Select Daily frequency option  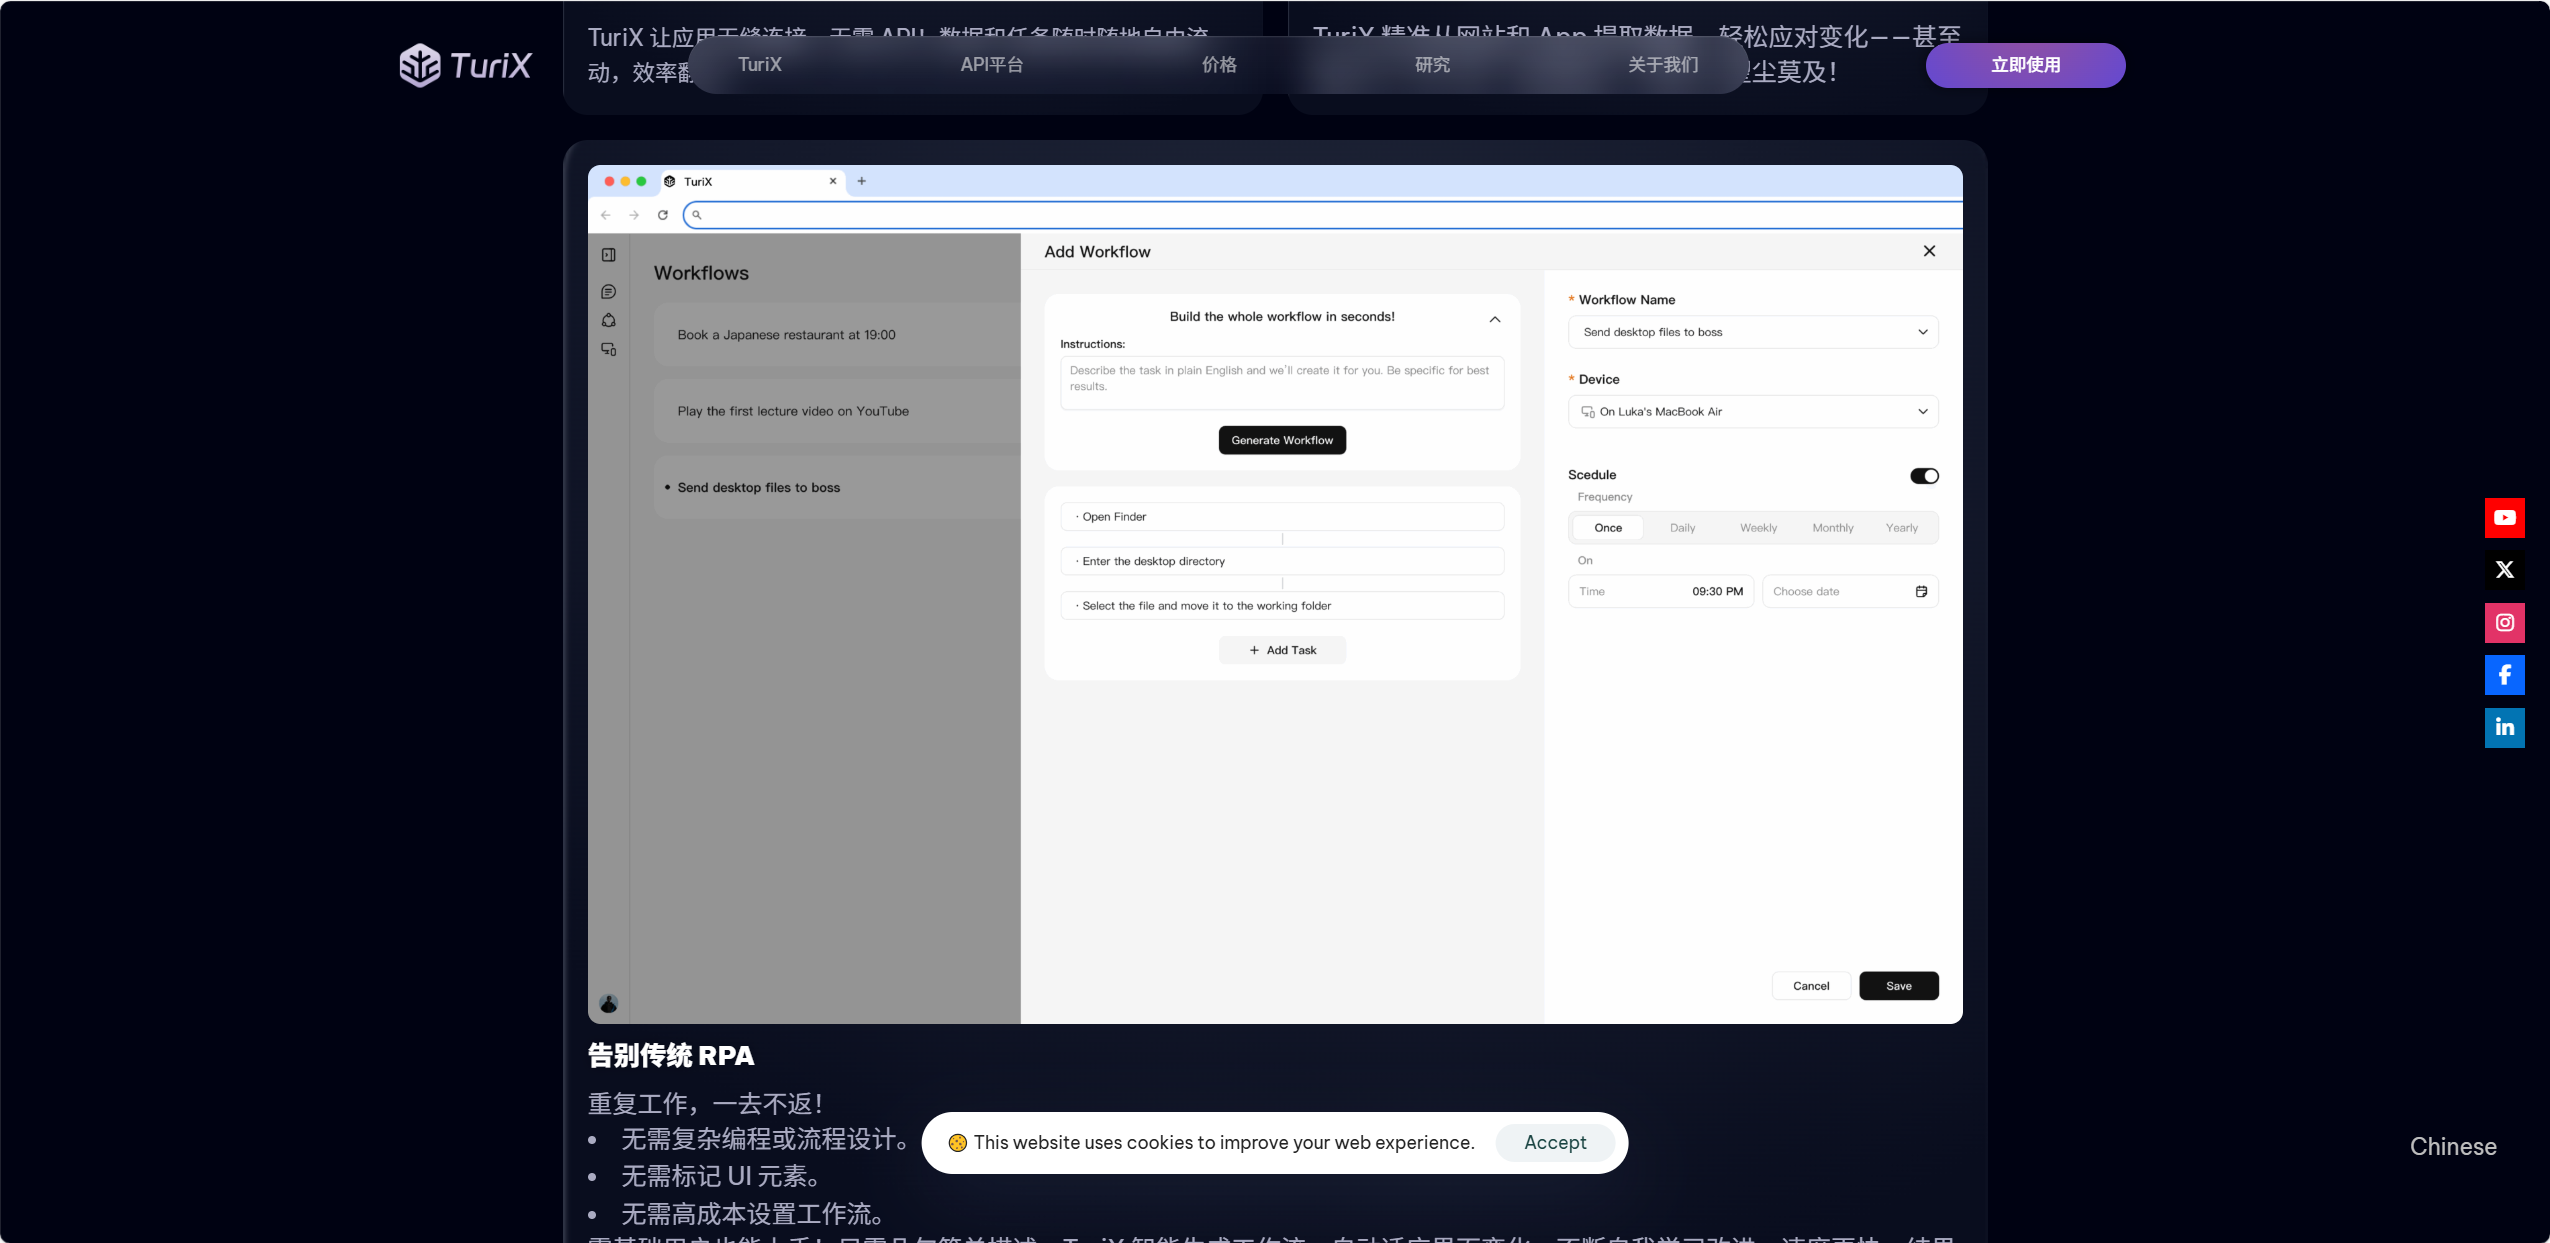(x=1683, y=528)
